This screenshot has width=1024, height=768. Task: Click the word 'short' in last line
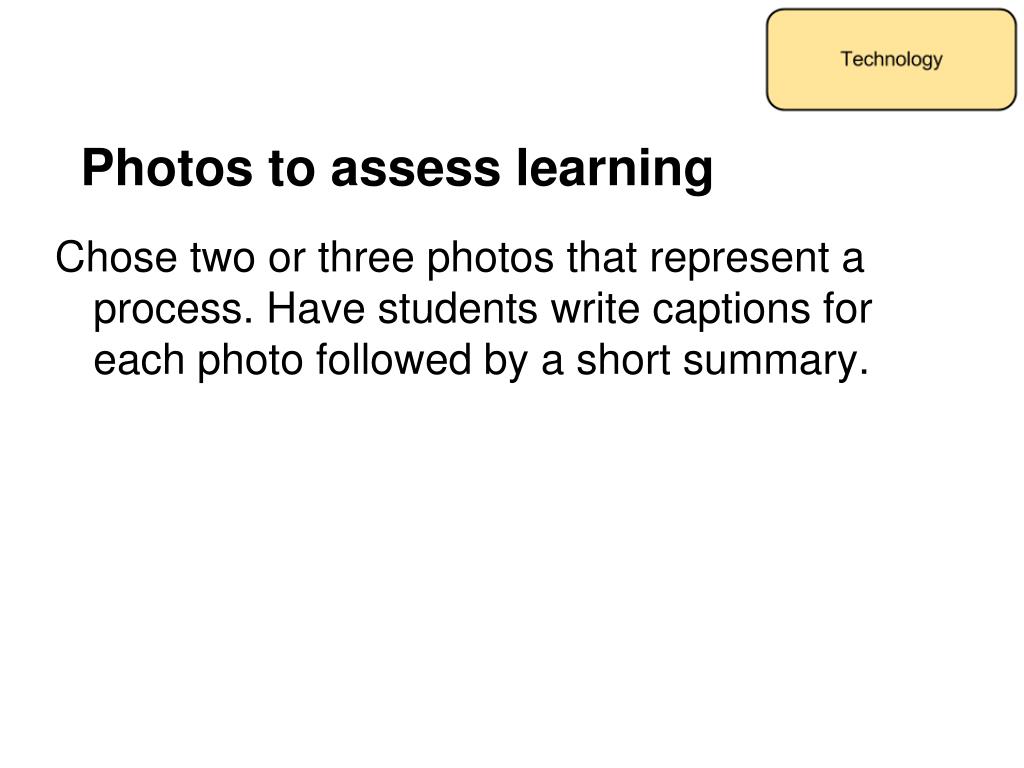point(623,359)
